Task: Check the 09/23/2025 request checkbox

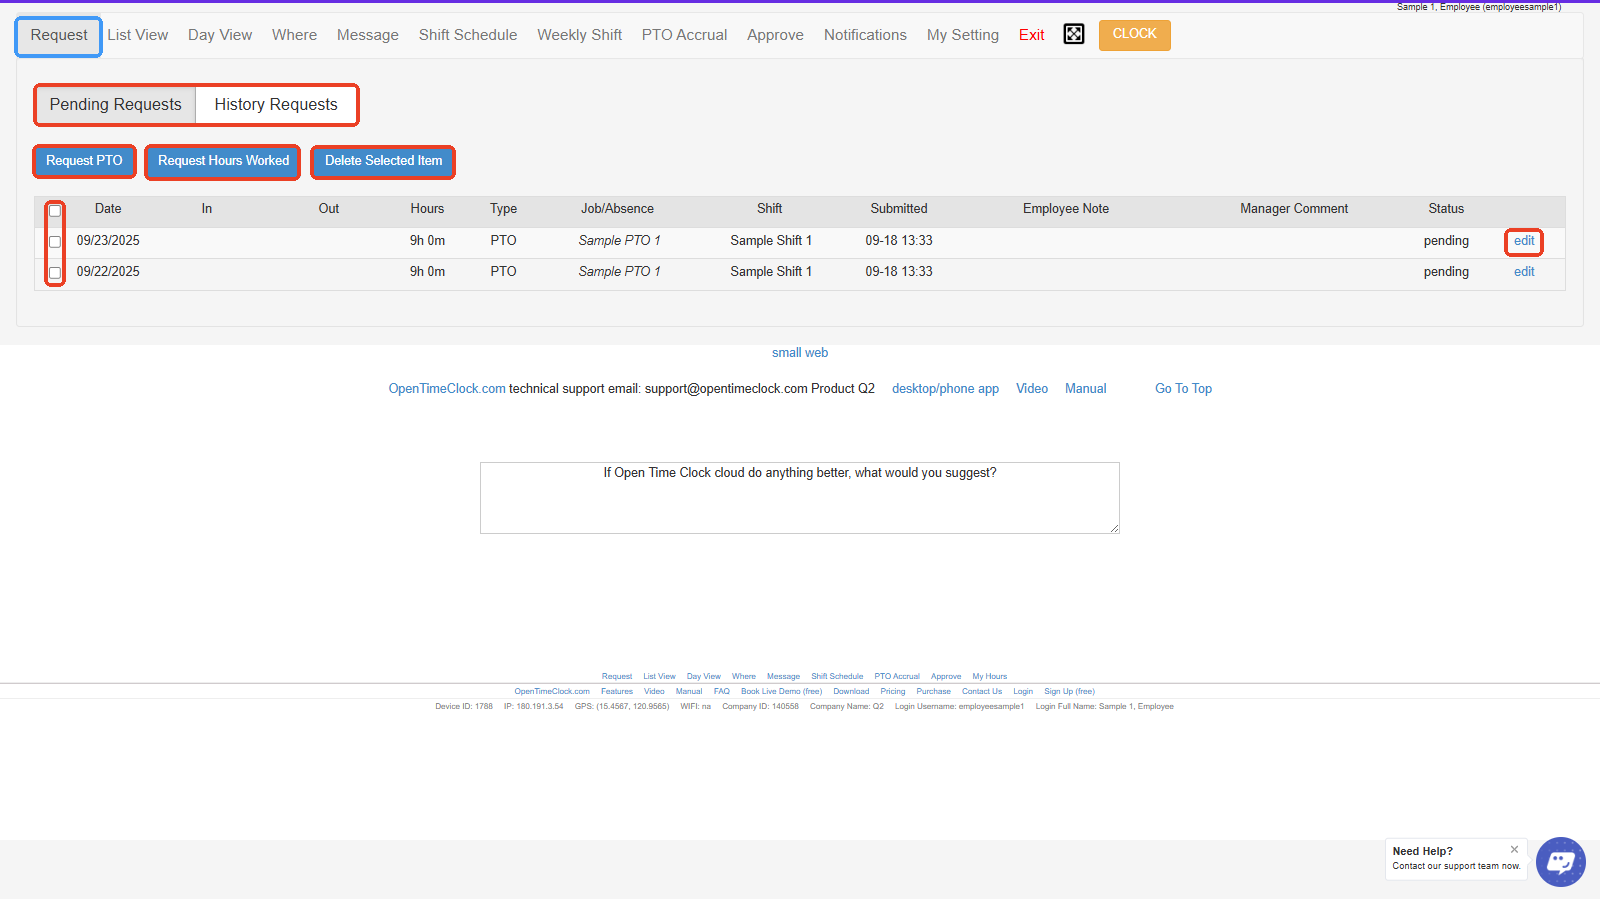Action: tap(55, 241)
